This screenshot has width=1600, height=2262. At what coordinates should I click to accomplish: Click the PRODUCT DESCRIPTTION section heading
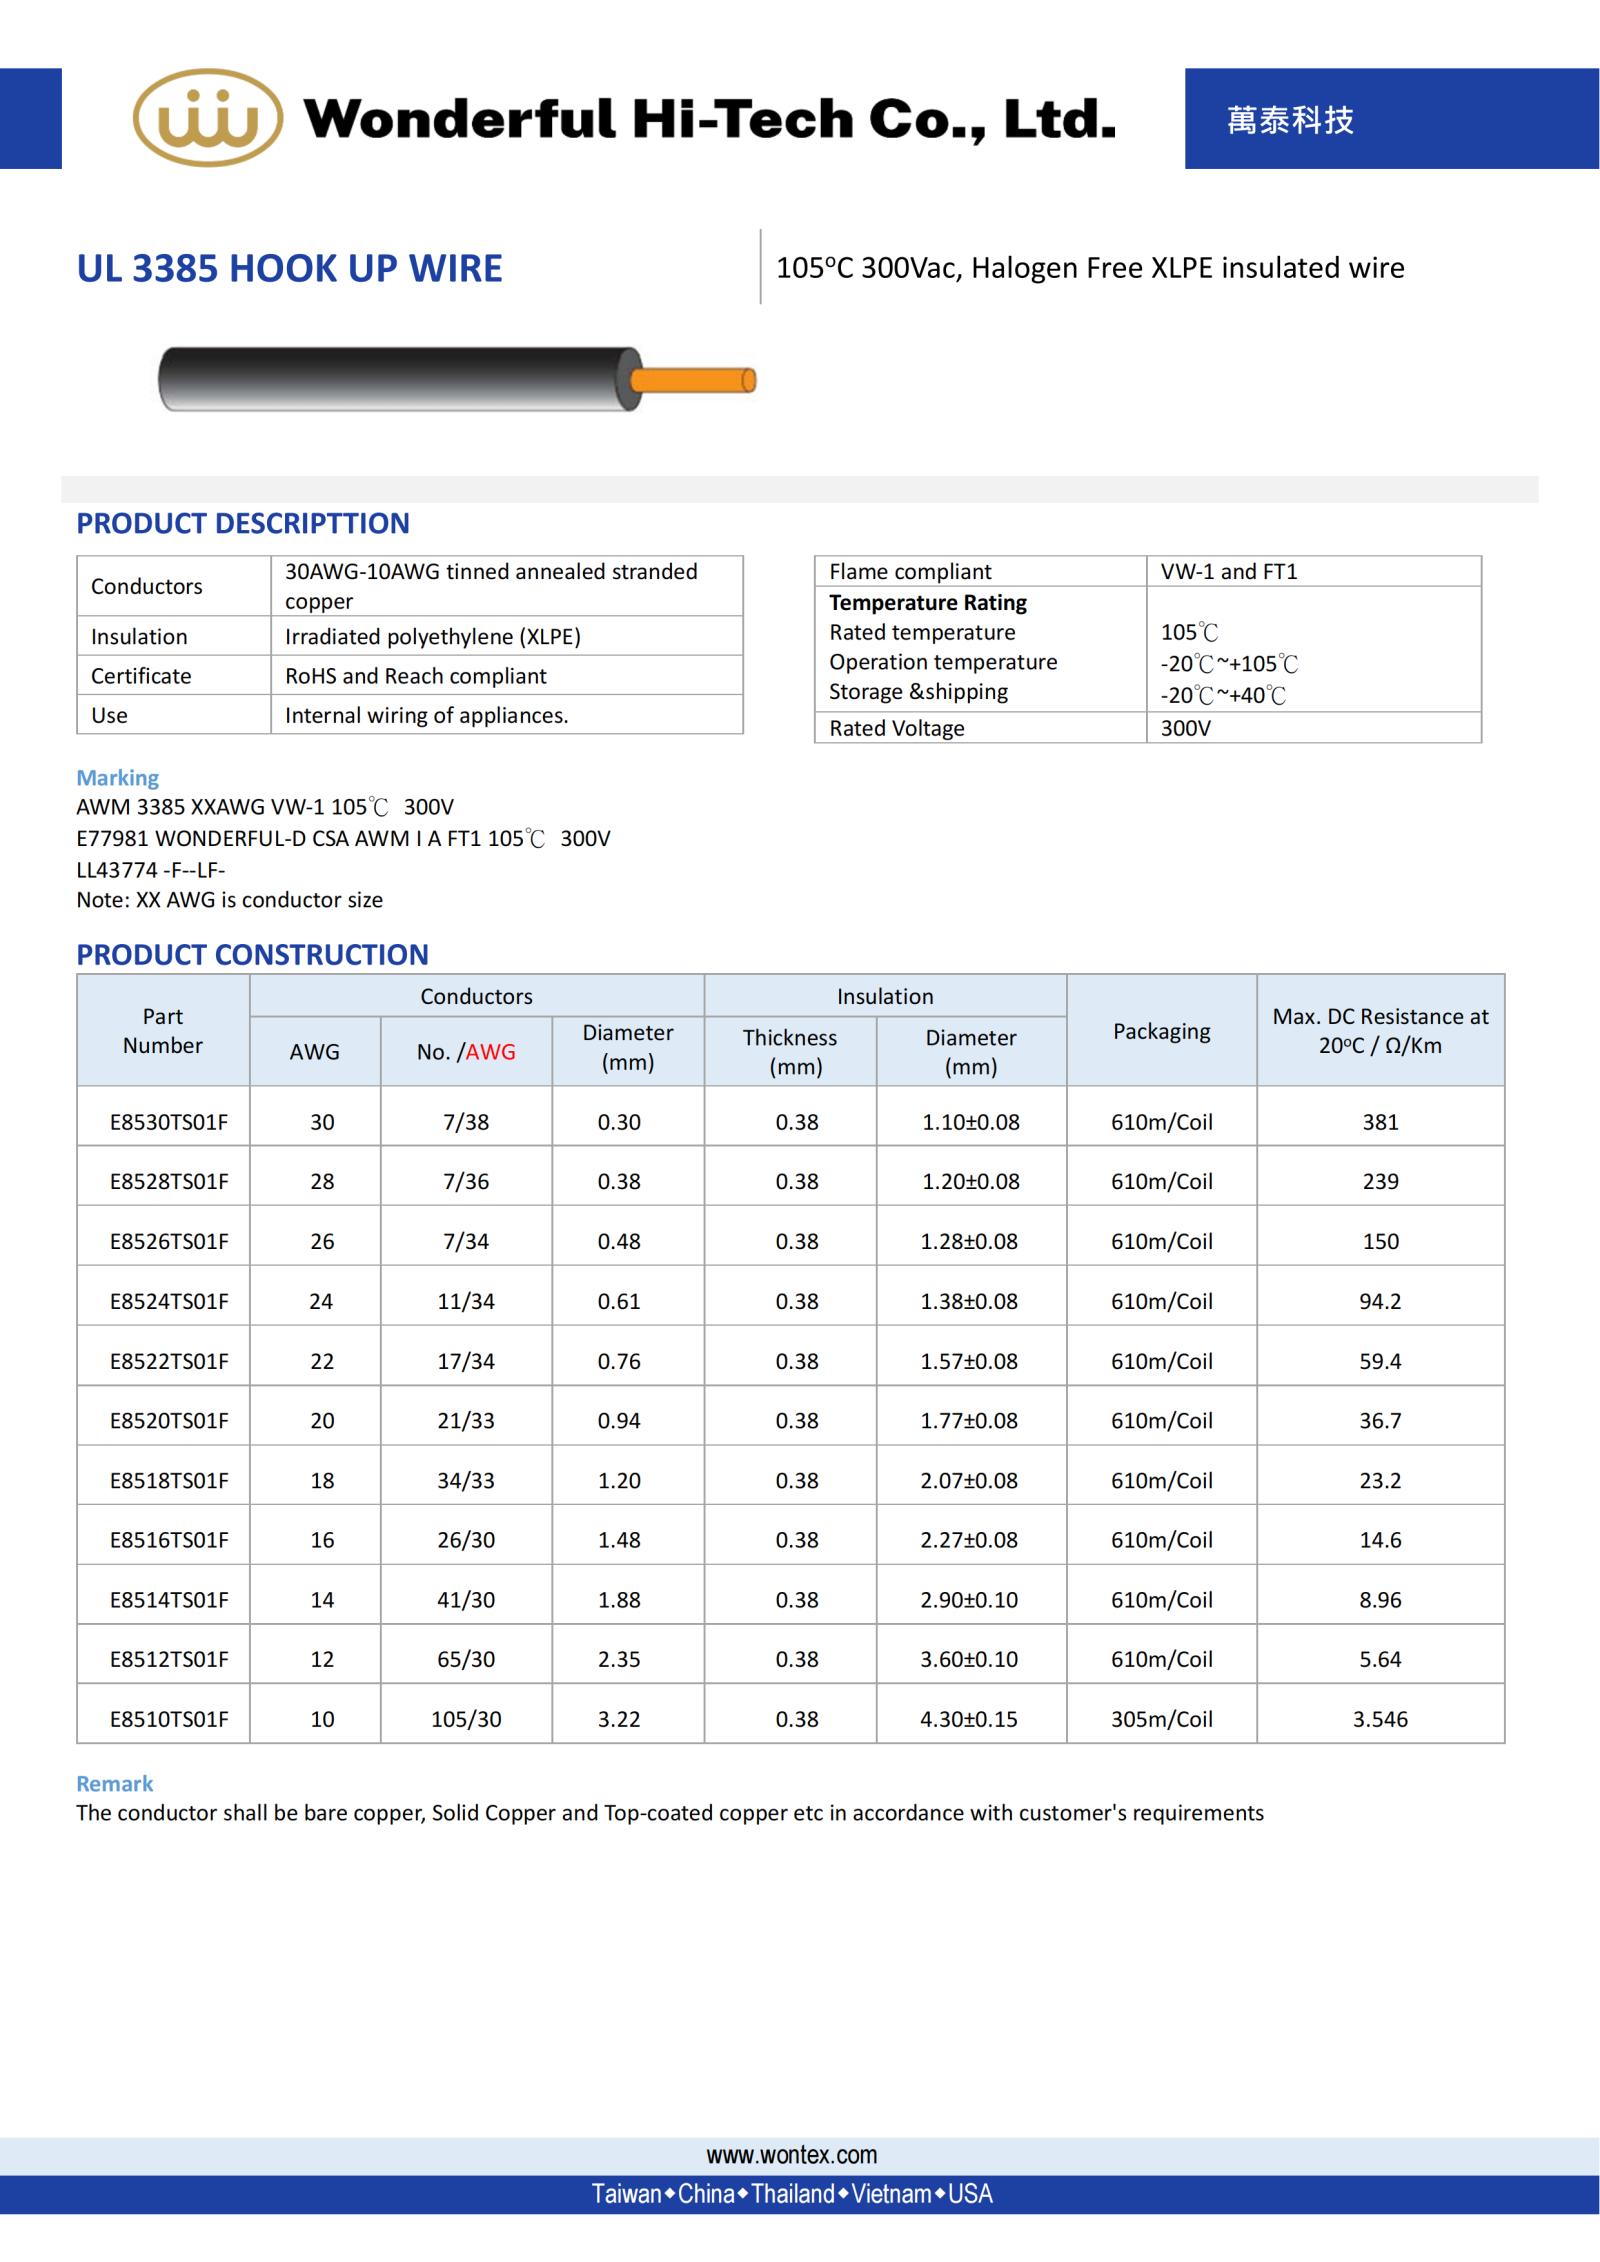pyautogui.click(x=243, y=523)
